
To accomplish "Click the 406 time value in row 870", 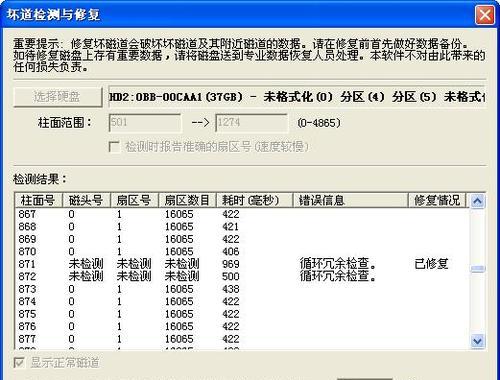I will (x=231, y=251).
